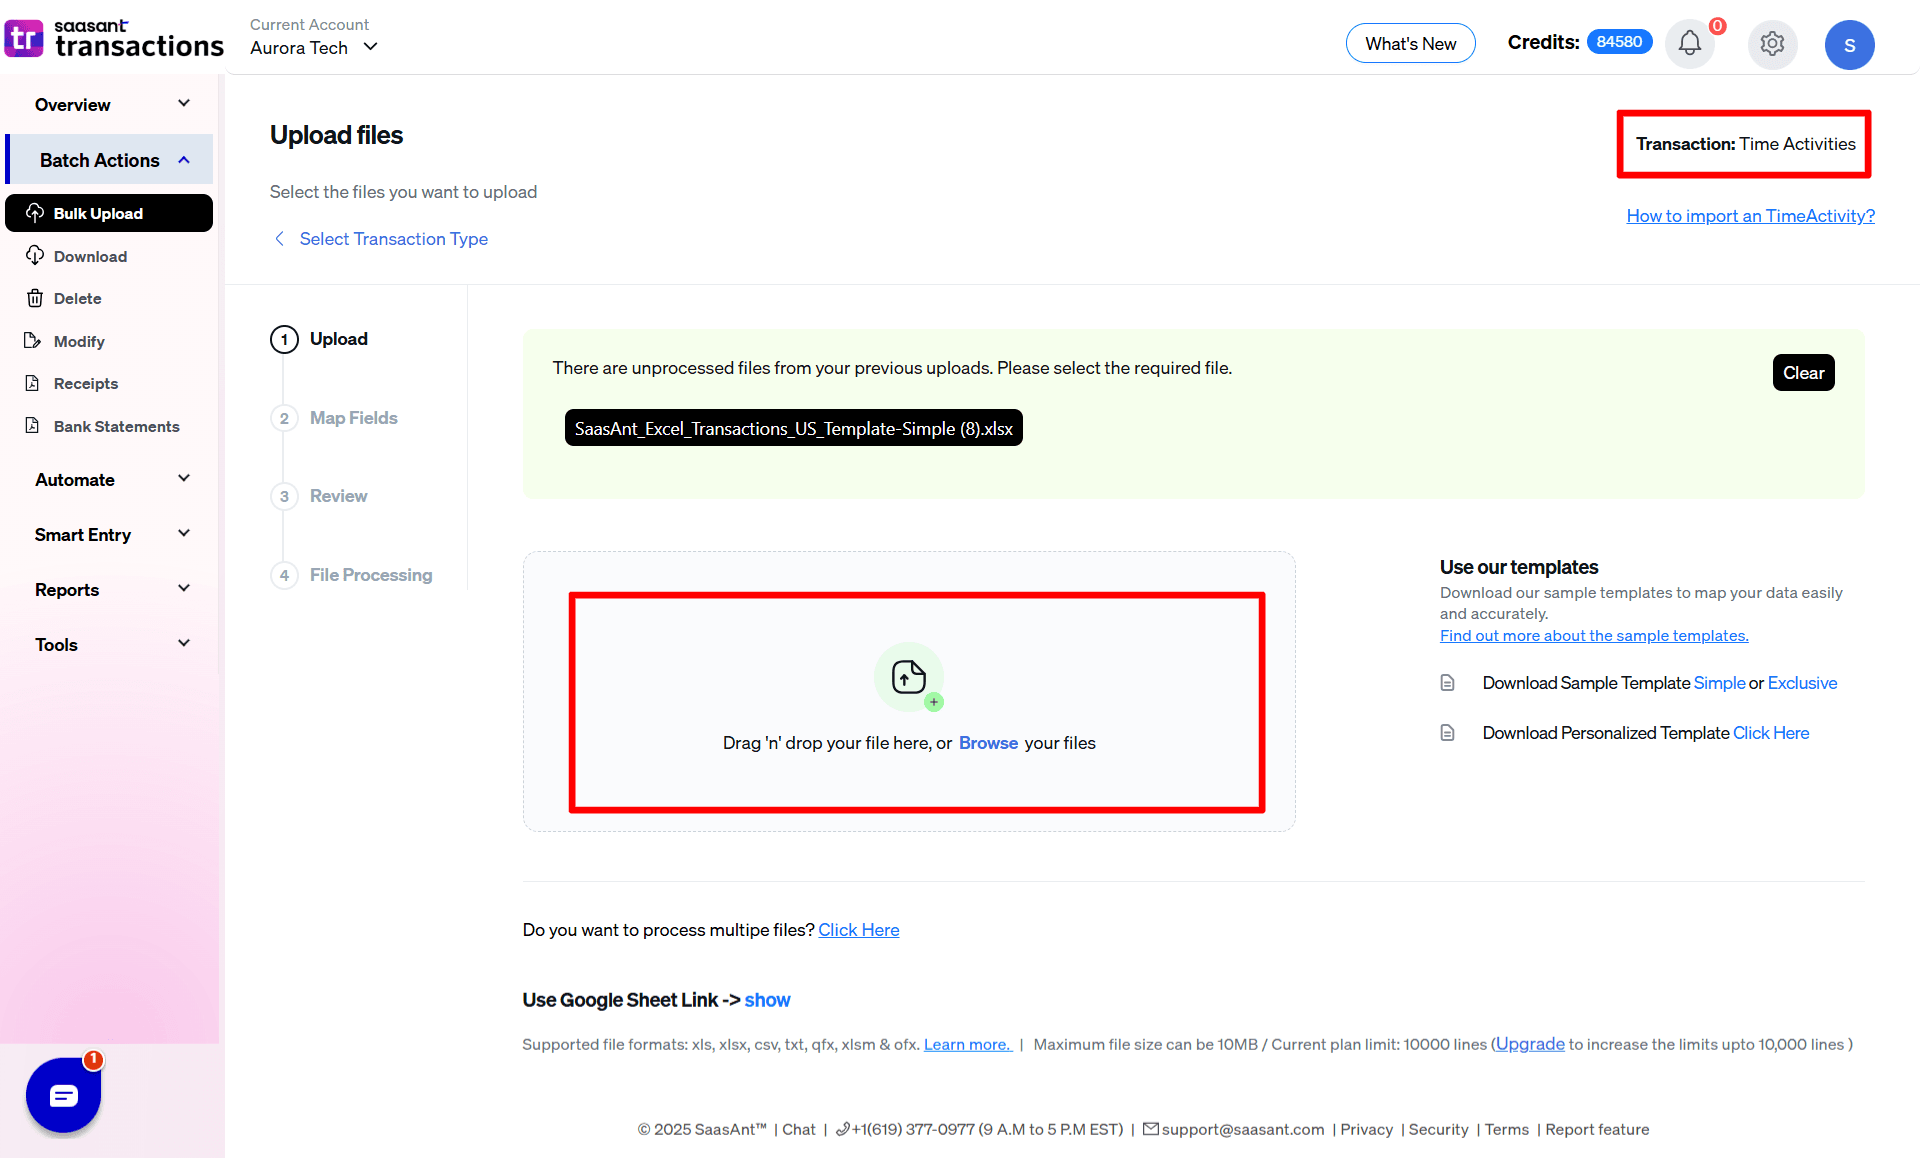Open the Receipts icon
This screenshot has height=1158, width=1920.
coord(35,383)
